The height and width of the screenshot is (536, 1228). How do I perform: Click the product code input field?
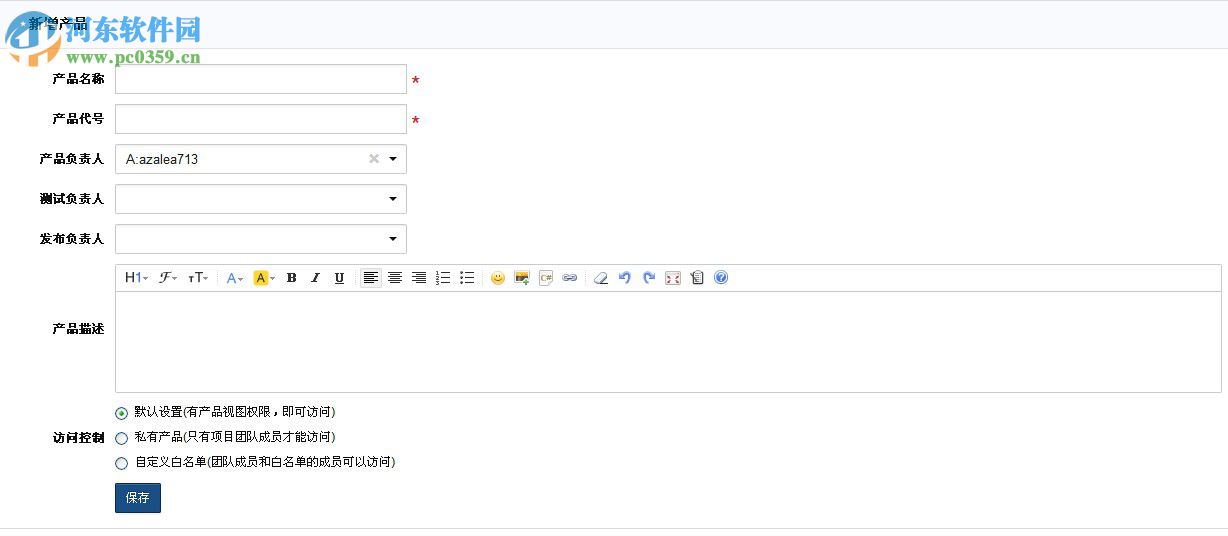click(x=261, y=119)
